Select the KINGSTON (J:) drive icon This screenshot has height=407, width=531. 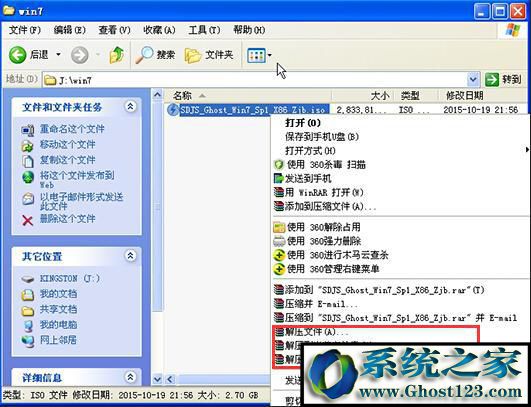point(28,279)
